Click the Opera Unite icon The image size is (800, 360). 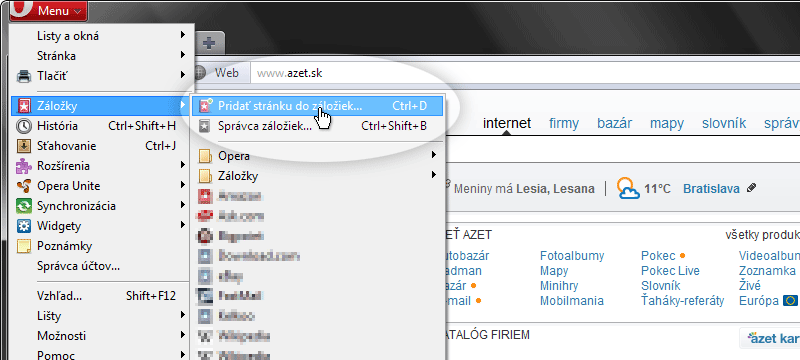pyautogui.click(x=23, y=186)
